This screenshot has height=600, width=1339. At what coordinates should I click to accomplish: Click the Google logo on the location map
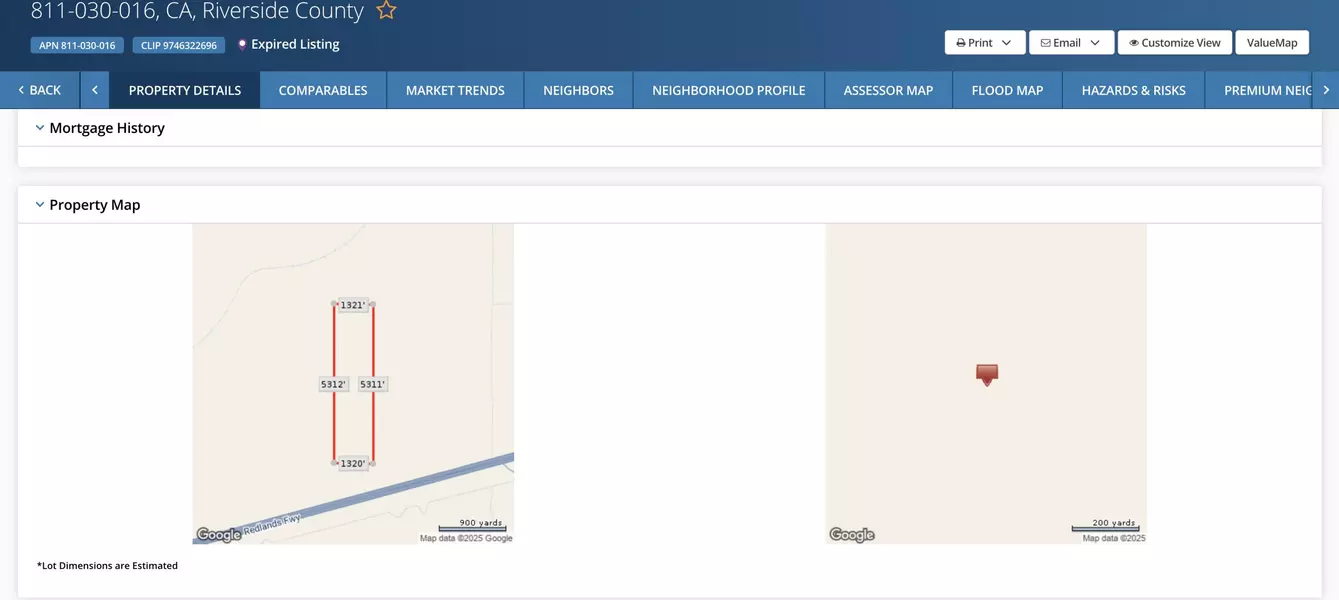(x=852, y=533)
